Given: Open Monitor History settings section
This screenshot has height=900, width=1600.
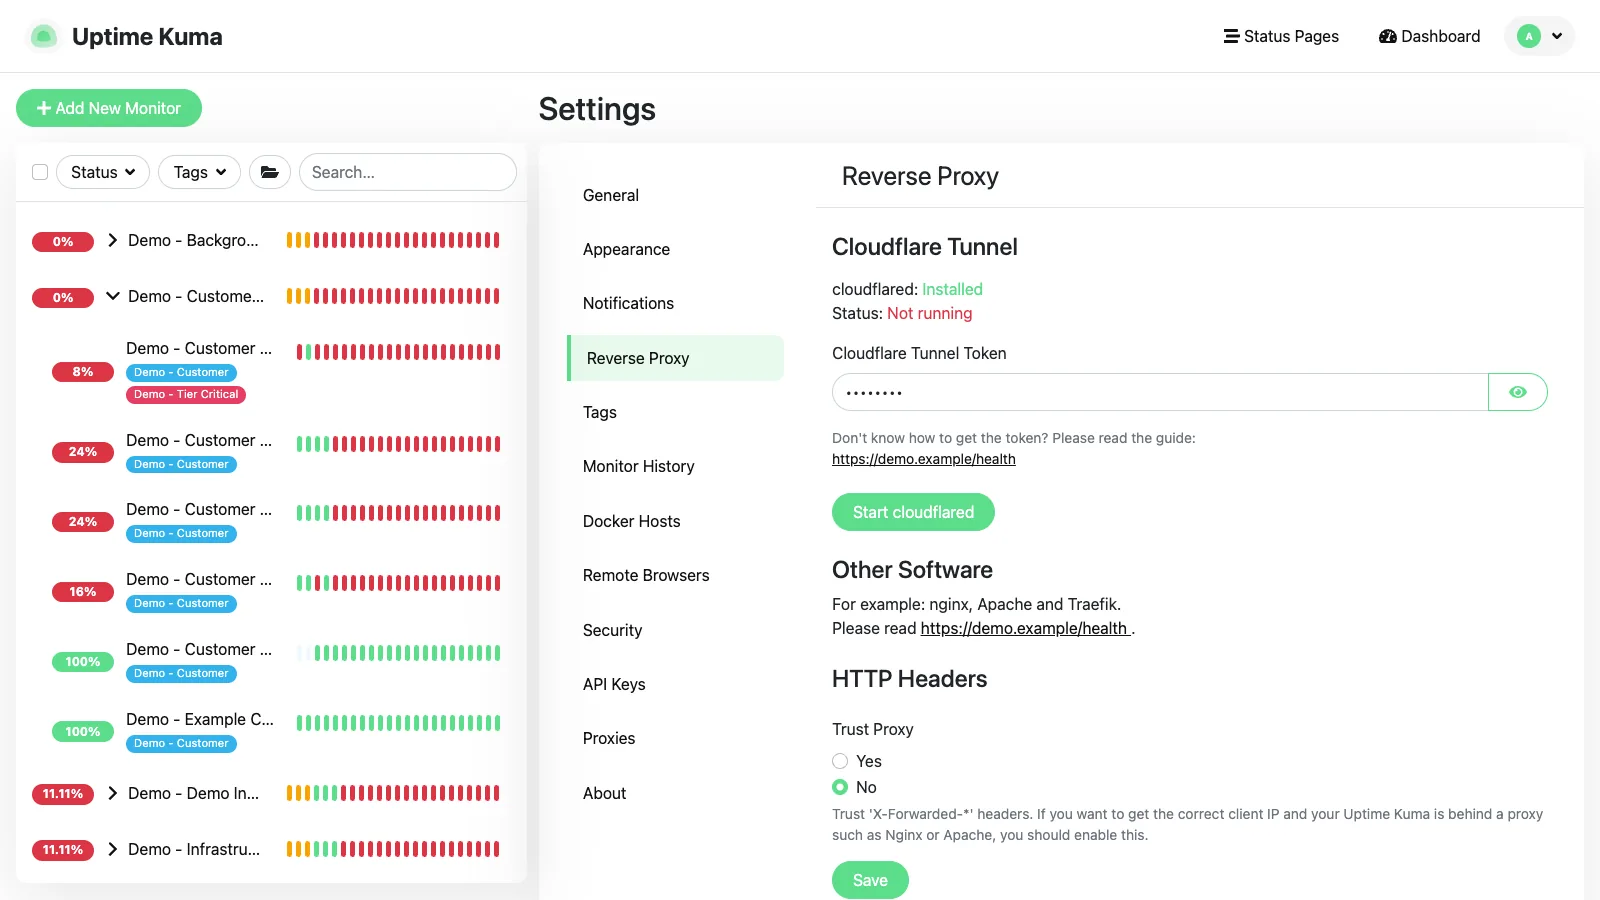Looking at the screenshot, I should click(x=675, y=466).
